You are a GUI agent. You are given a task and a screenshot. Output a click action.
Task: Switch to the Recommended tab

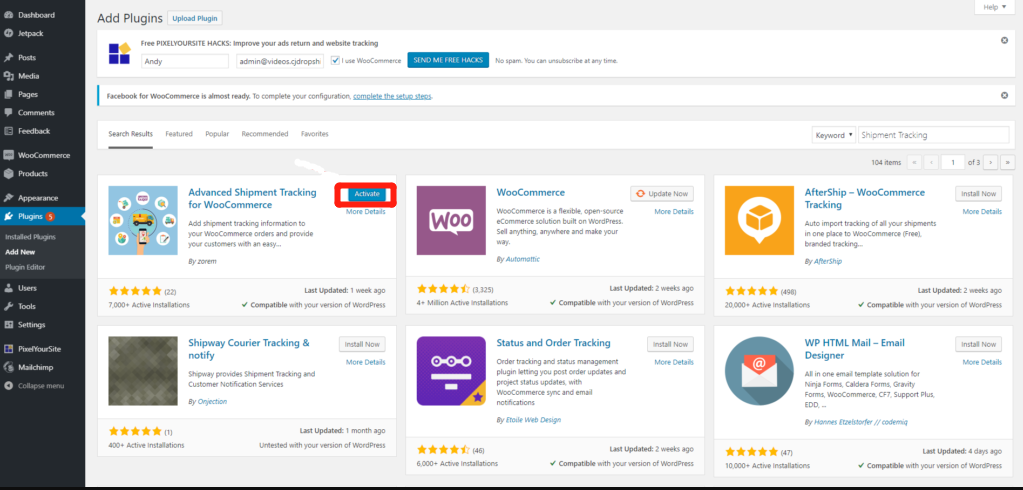[x=265, y=134]
